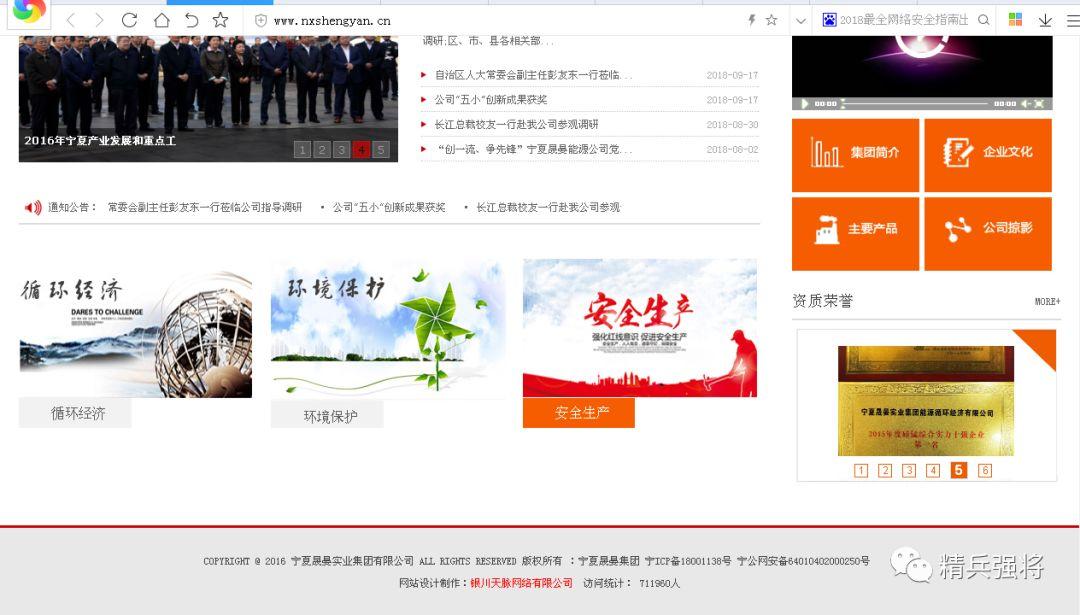
Task: Open the 循环经济 globe banner image
Action: coord(136,334)
